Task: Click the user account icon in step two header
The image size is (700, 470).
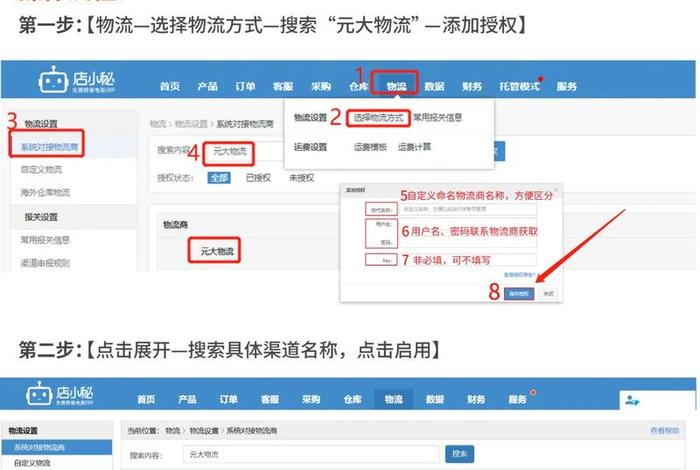Action: click(632, 400)
